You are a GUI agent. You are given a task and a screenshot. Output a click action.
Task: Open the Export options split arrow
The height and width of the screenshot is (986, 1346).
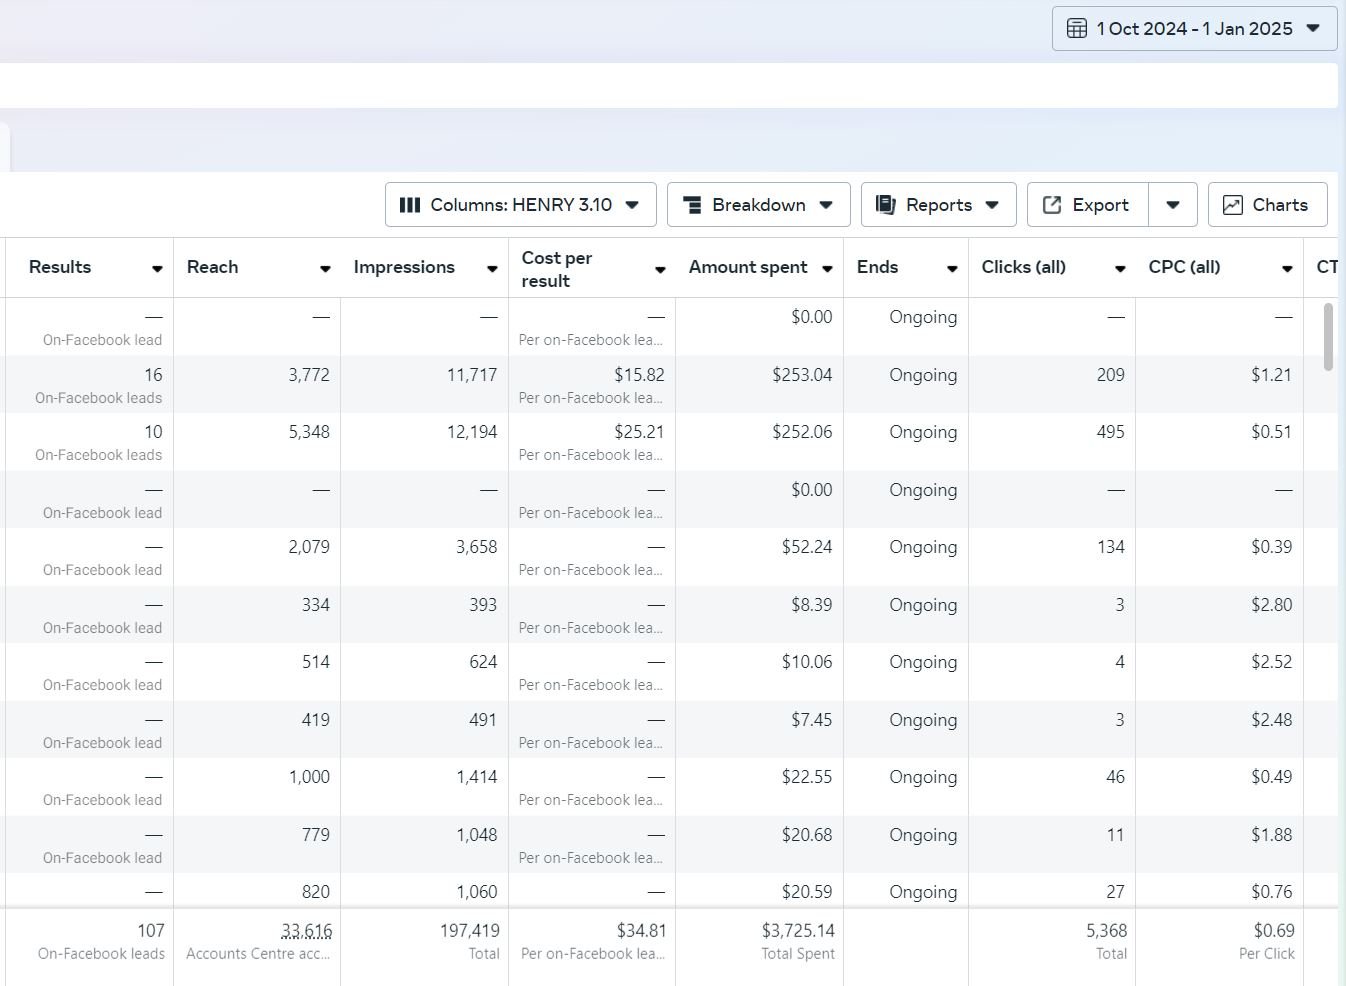[x=1173, y=205]
